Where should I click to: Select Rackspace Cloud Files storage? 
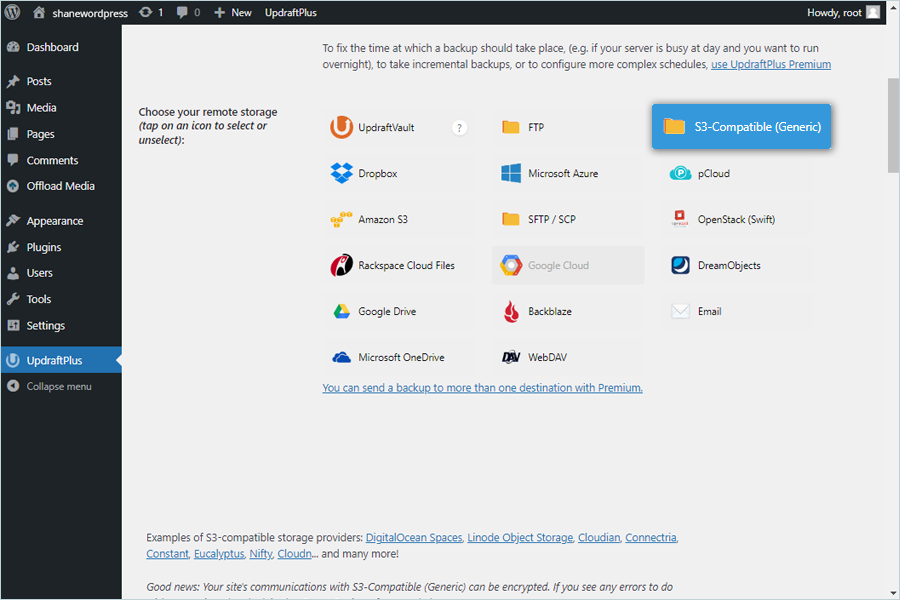point(398,265)
